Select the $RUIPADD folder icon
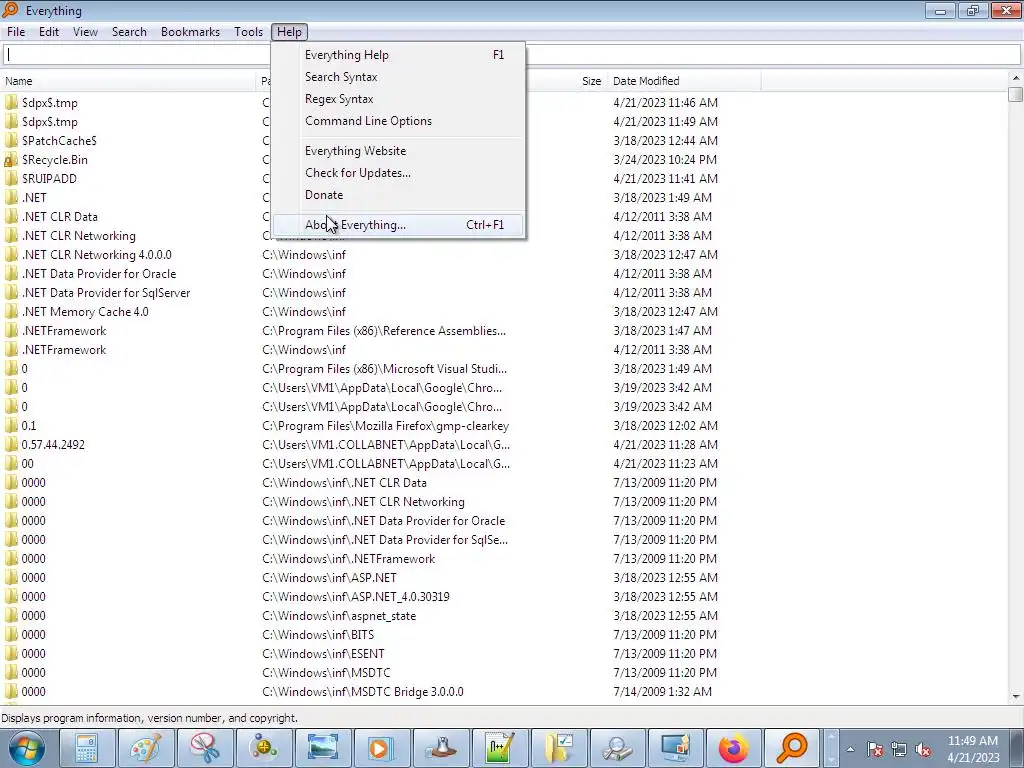The width and height of the screenshot is (1024, 768). point(11,178)
